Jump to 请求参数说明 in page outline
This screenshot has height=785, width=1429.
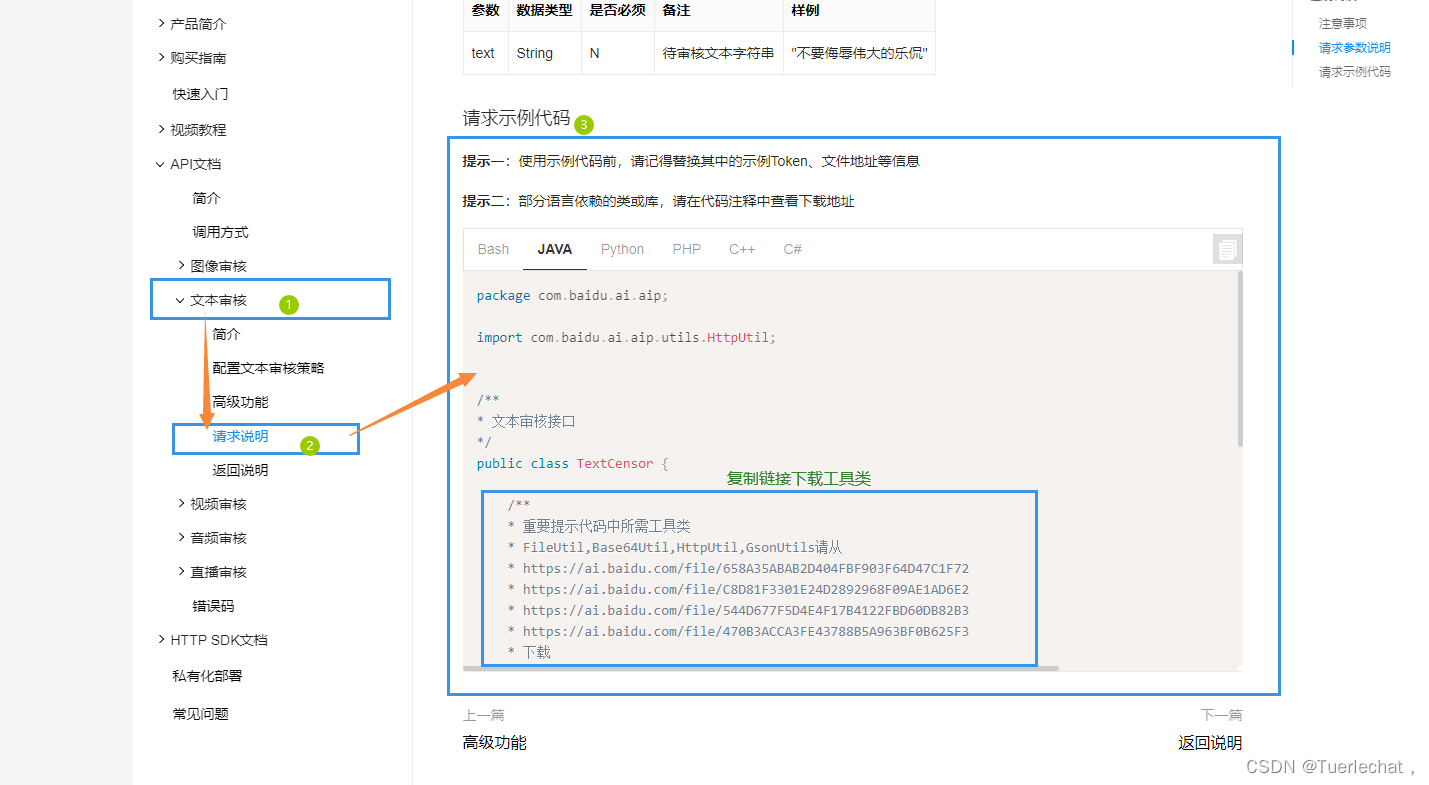pyautogui.click(x=1355, y=47)
